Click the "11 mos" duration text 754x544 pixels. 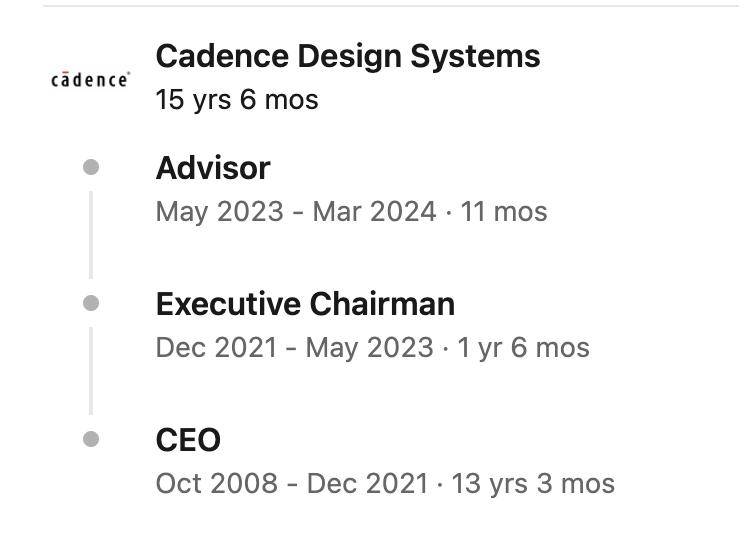[x=504, y=212]
